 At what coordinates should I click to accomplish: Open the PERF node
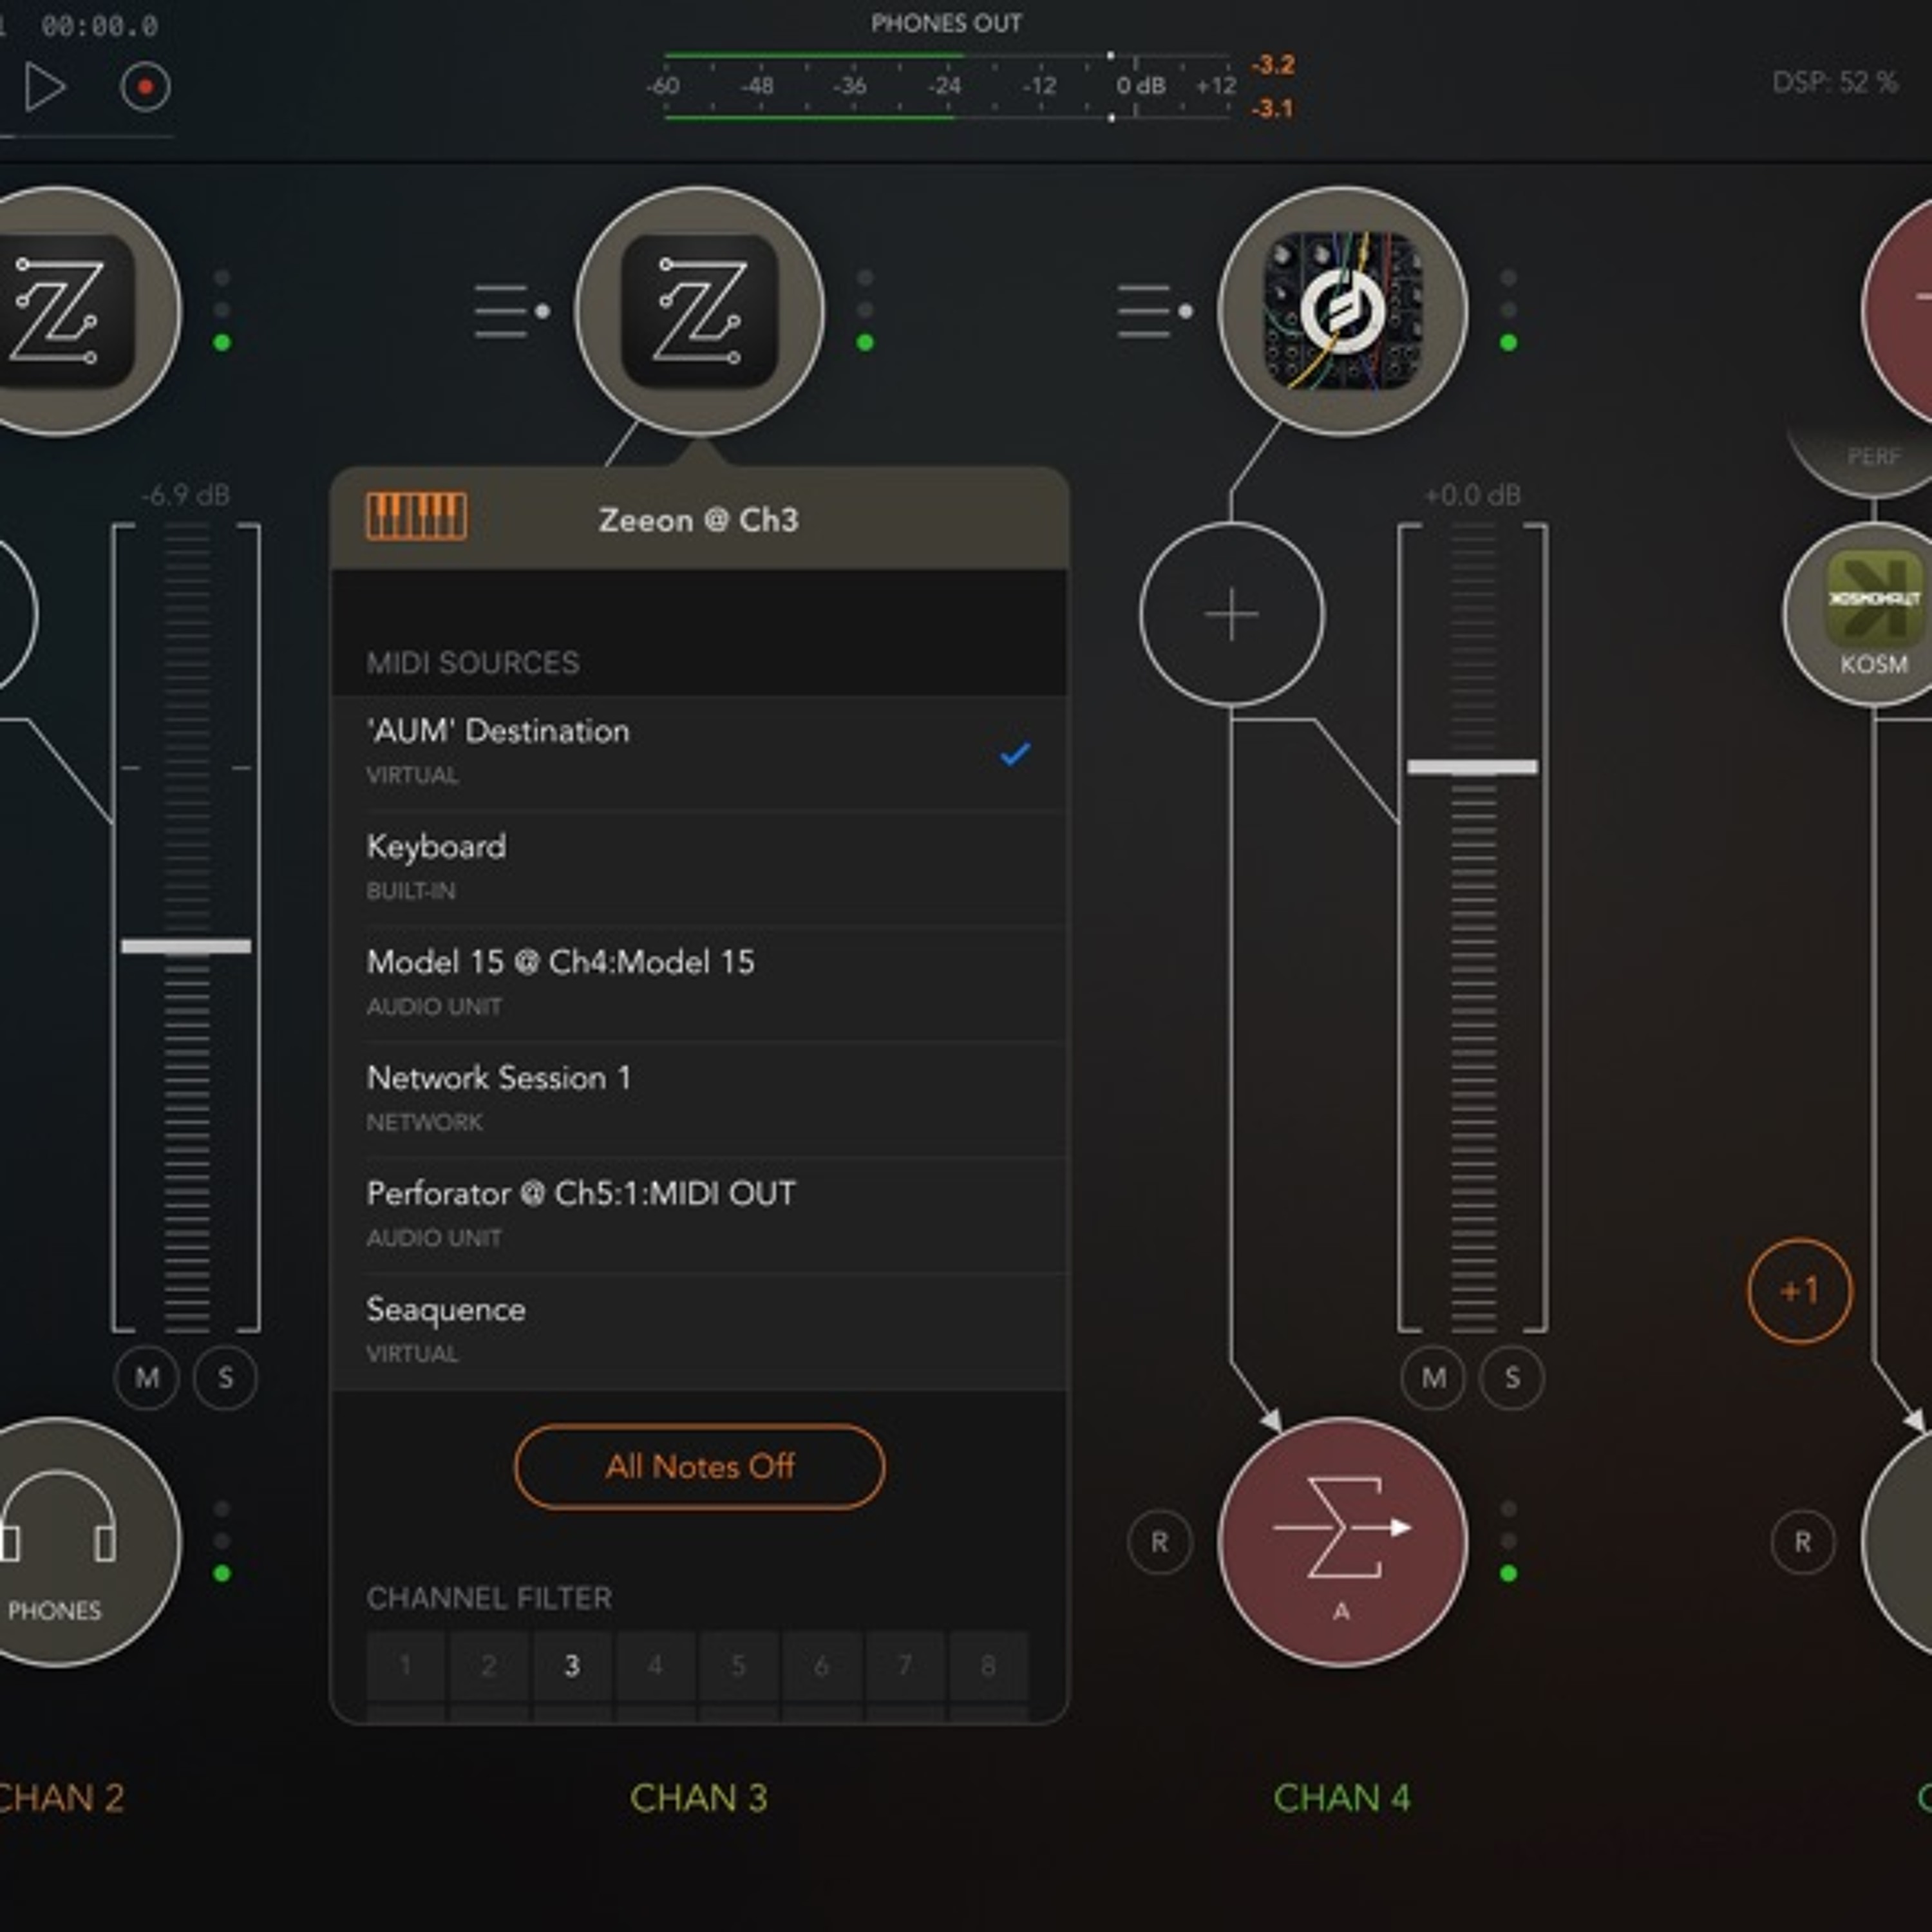1869,459
